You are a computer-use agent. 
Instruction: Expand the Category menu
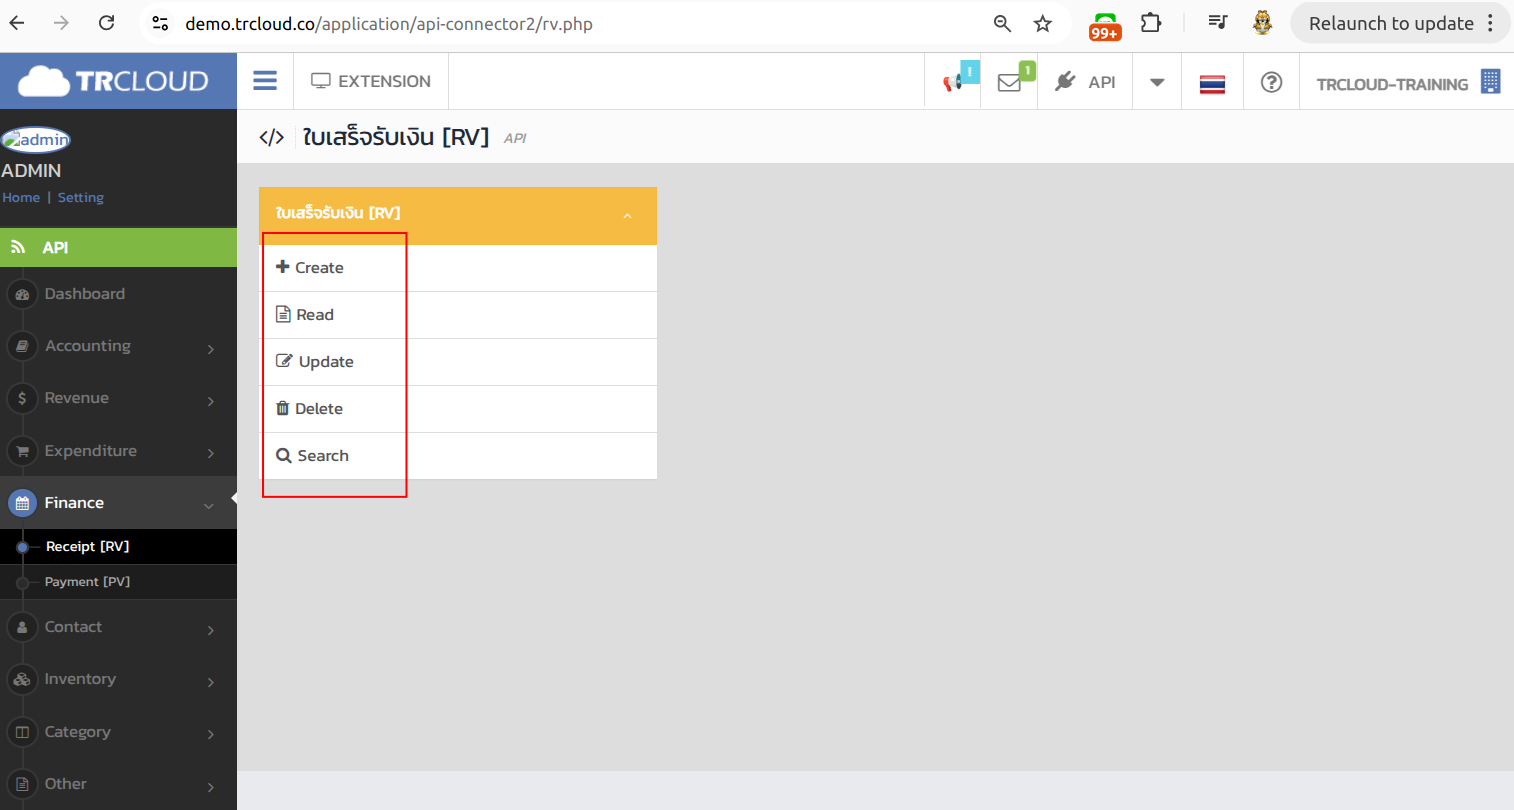pos(118,732)
